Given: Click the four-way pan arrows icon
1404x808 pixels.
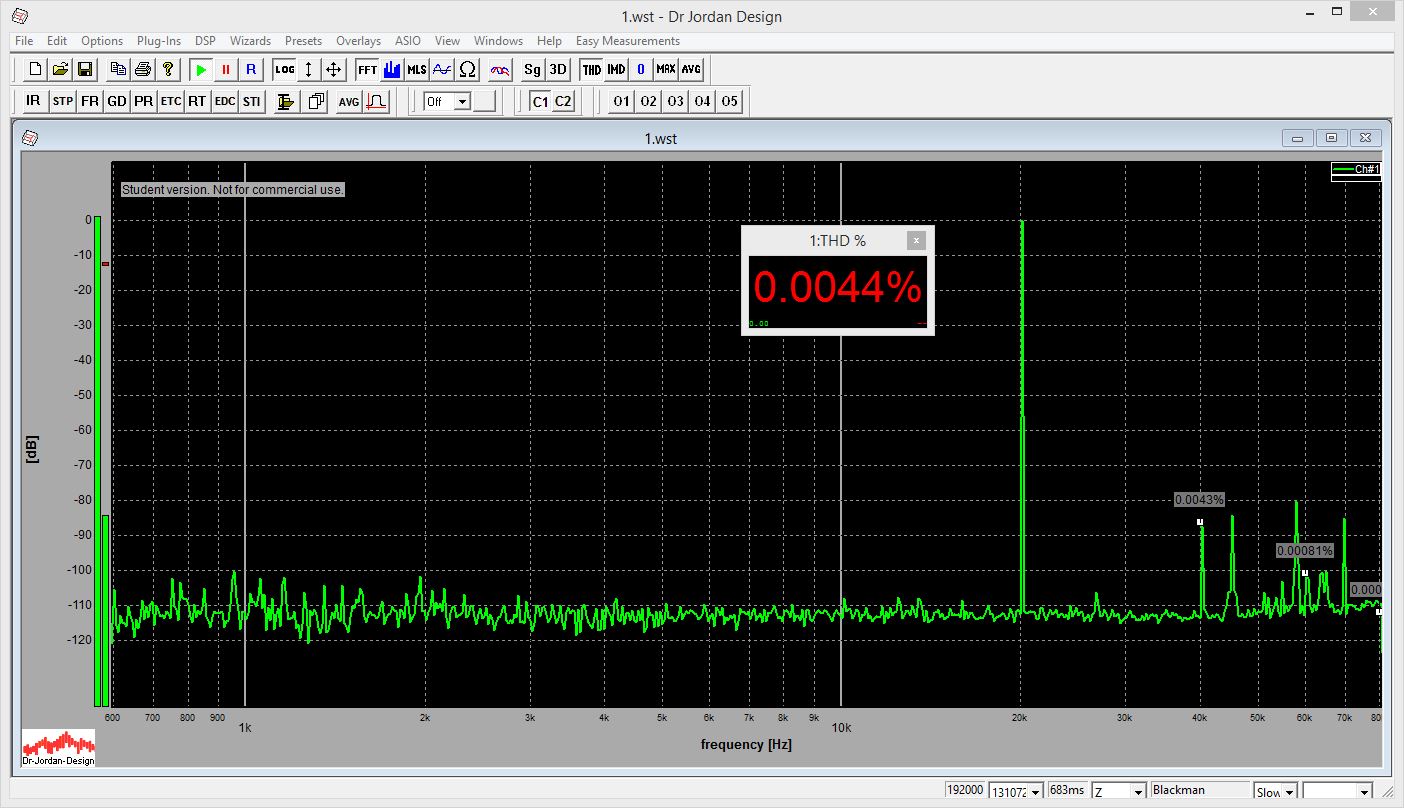Looking at the screenshot, I should [334, 70].
